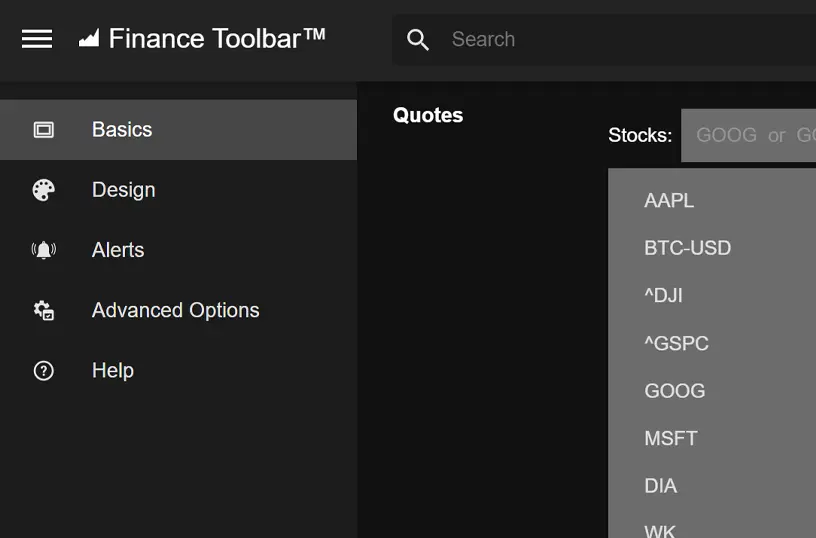Go to the Design section
The image size is (816, 538).
[178, 190]
